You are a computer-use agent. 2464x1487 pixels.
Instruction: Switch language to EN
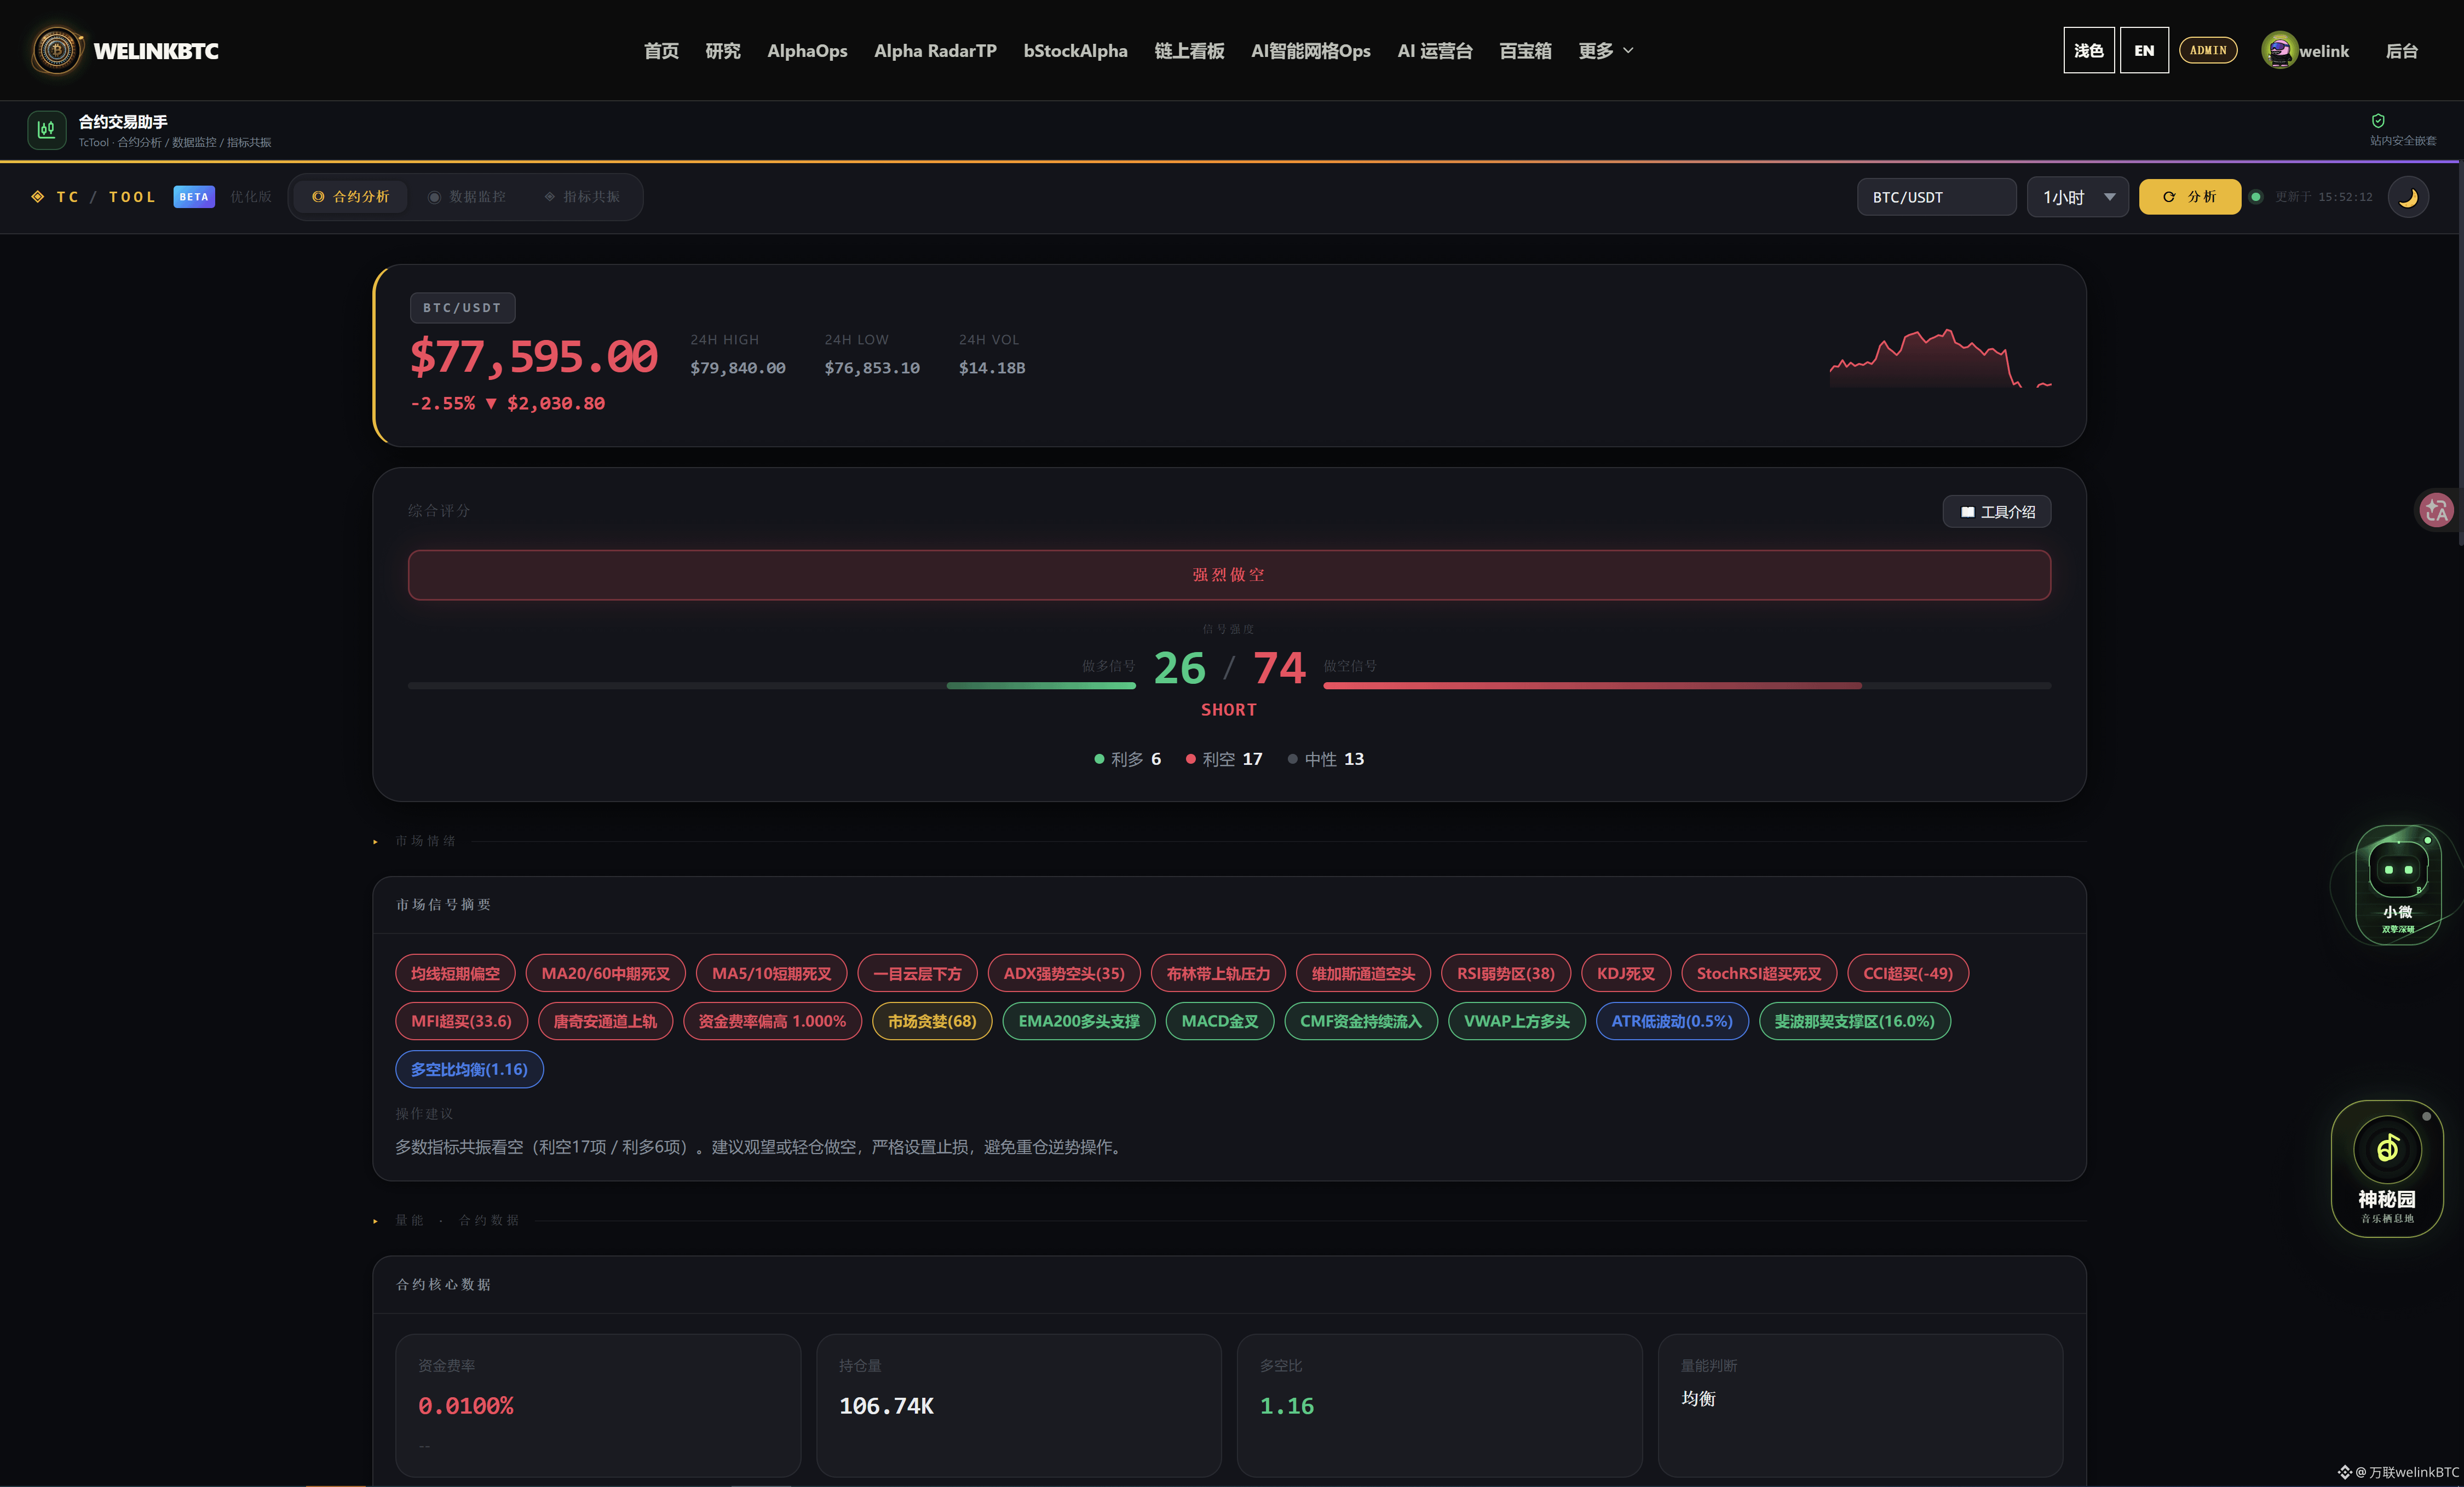coord(2144,50)
